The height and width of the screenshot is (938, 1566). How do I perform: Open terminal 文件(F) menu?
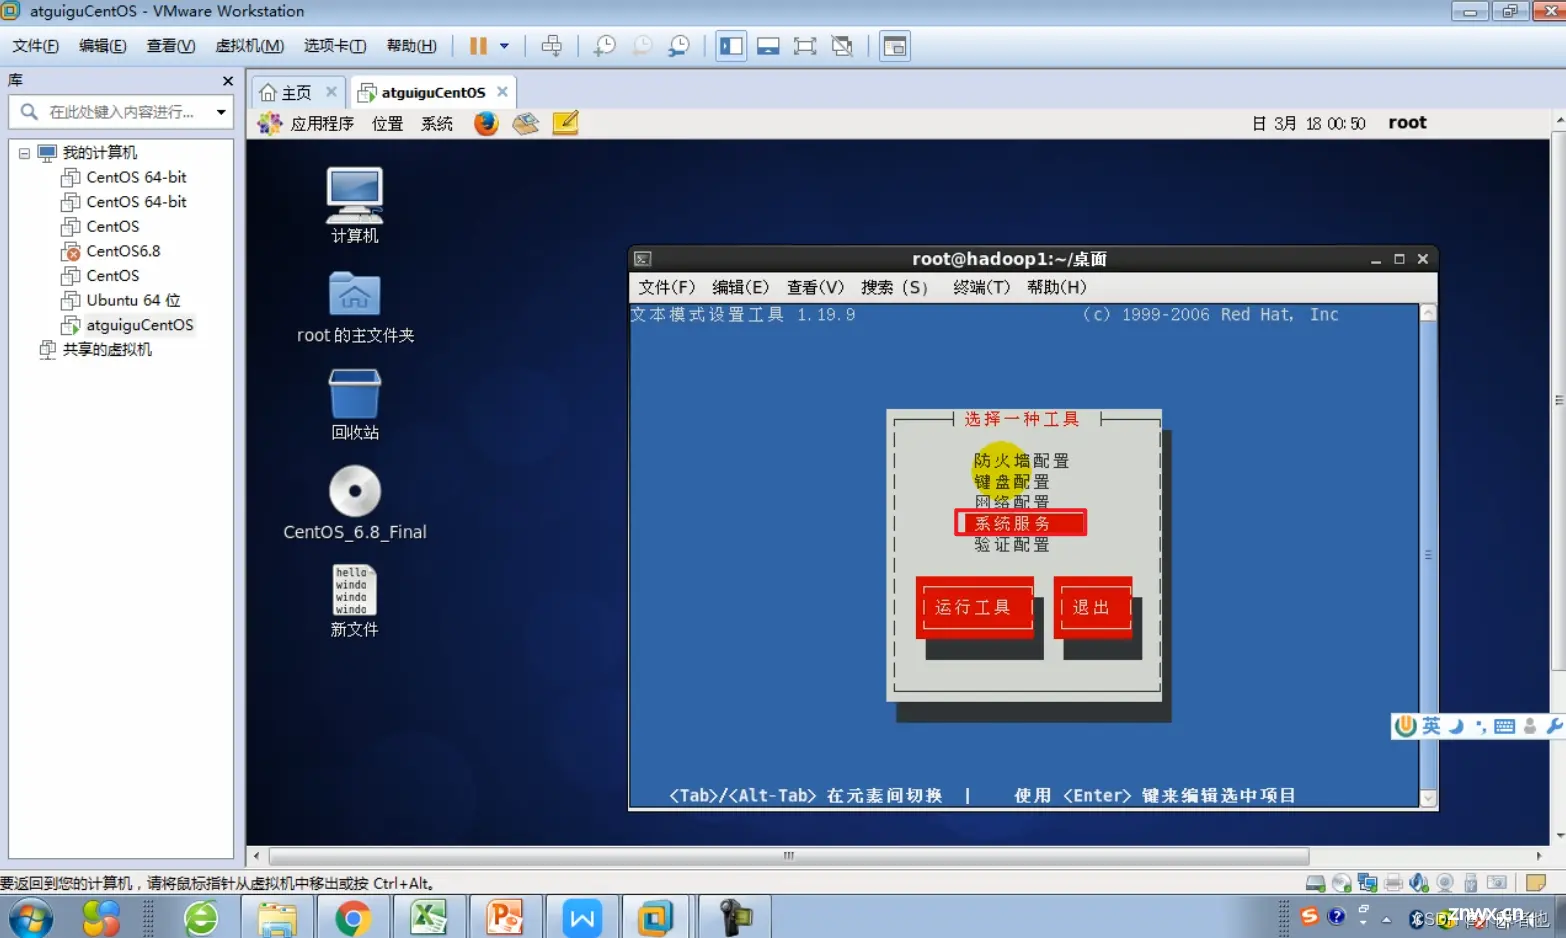point(667,287)
